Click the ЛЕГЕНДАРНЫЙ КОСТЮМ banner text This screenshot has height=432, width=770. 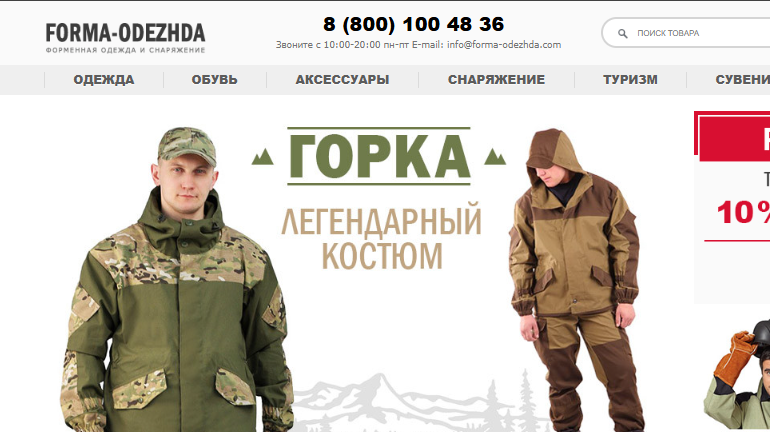pyautogui.click(x=382, y=238)
